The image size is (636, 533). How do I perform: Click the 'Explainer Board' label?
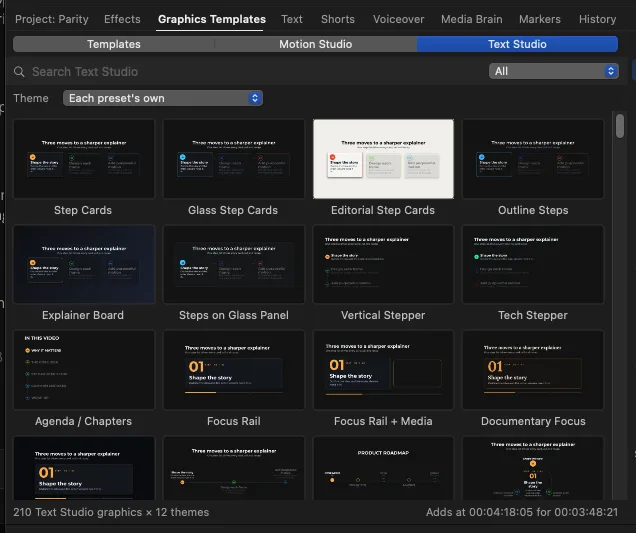tap(83, 315)
